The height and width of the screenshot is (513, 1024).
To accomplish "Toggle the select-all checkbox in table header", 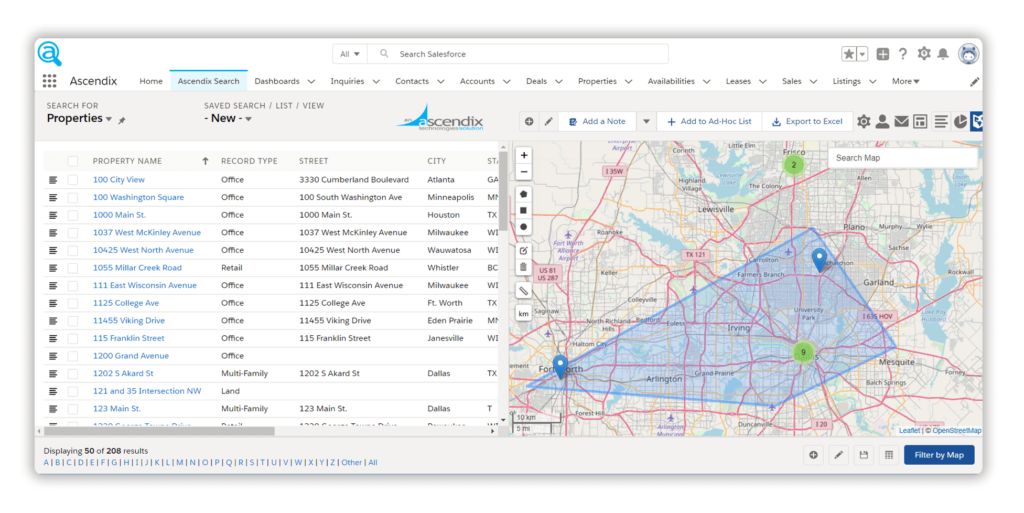I will [72, 161].
